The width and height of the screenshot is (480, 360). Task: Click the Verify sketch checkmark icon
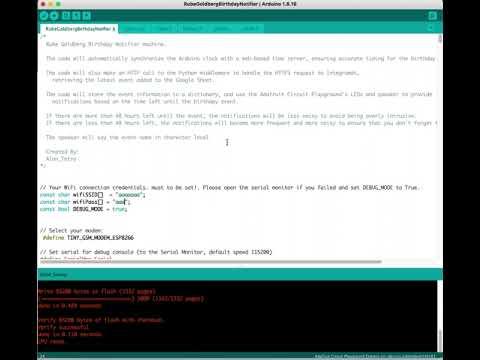[x=44, y=16]
